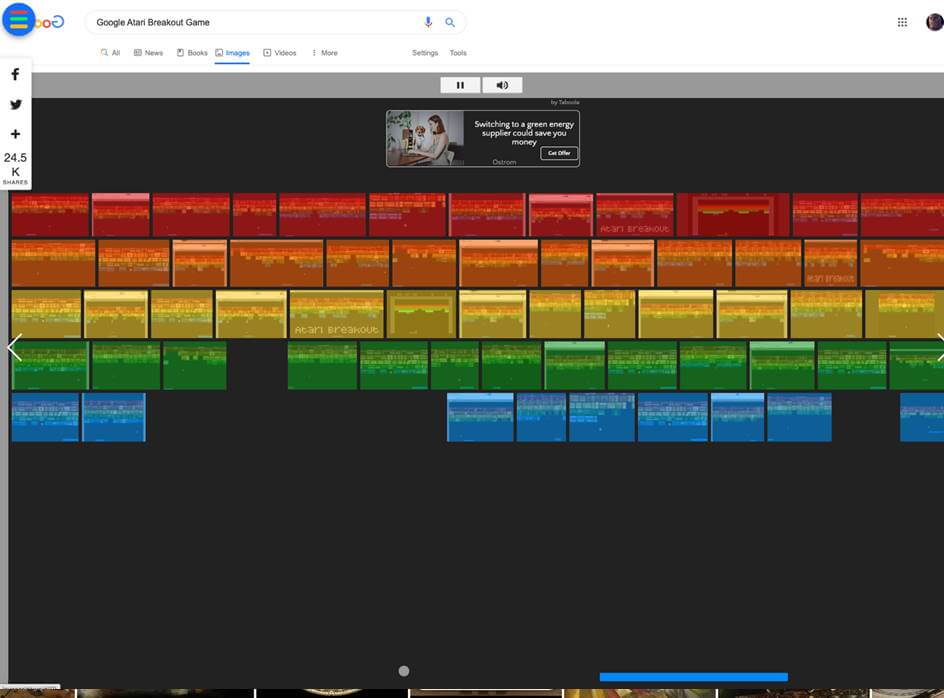The width and height of the screenshot is (944, 698).
Task: Open the Tools options
Action: [456, 51]
